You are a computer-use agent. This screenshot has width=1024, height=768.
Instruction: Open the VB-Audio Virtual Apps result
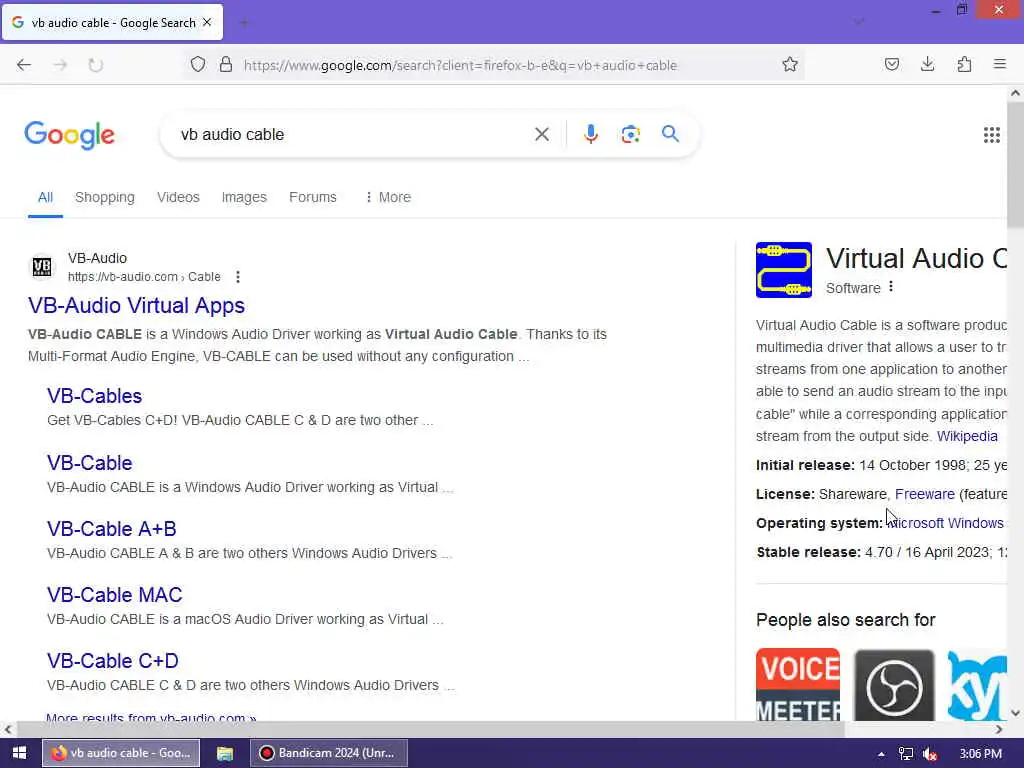[136, 306]
